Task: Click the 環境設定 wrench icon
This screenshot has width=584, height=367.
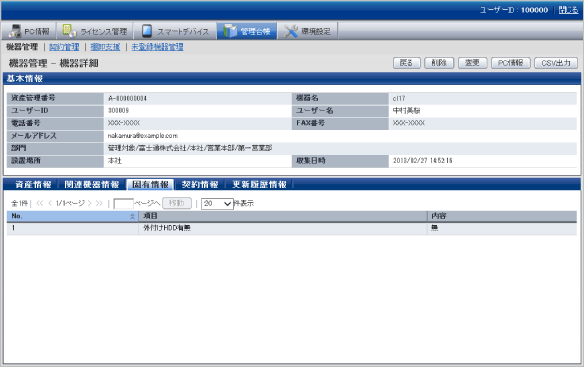Action: tap(291, 31)
